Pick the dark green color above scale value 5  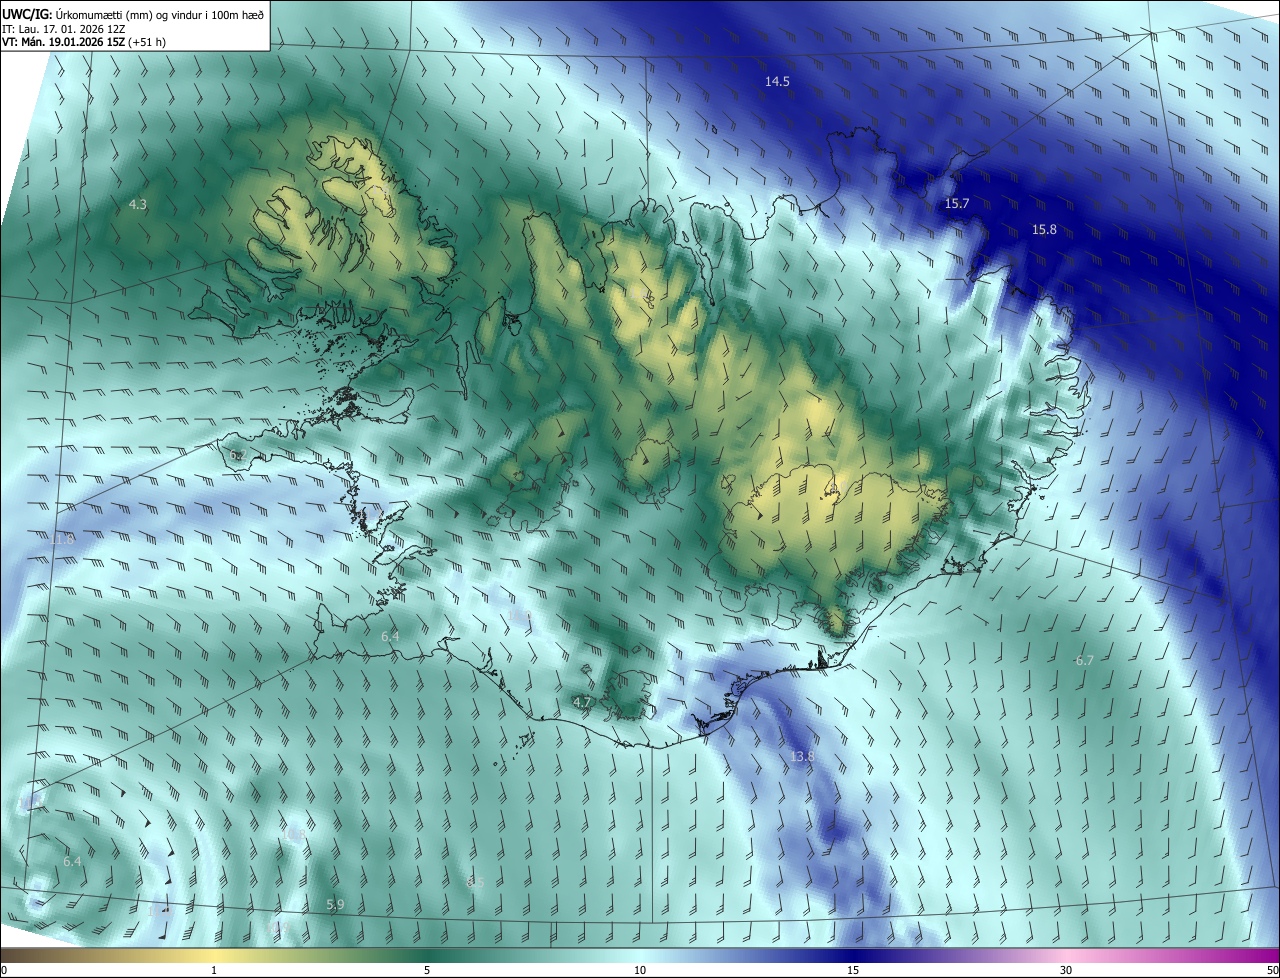427,955
